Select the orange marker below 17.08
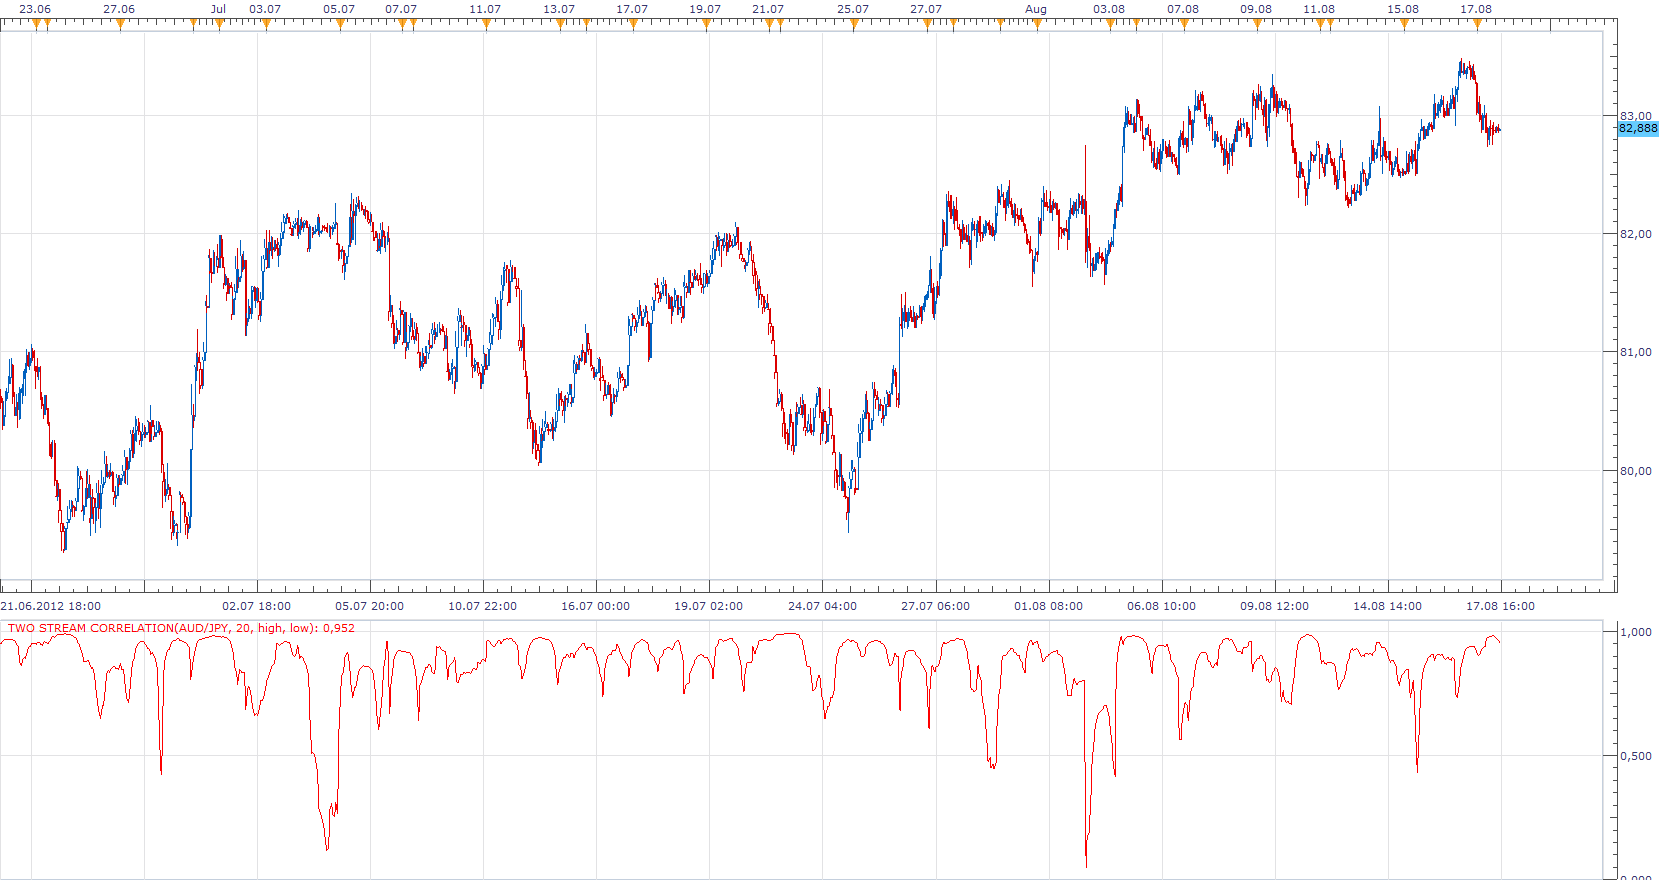This screenshot has width=1674, height=880. pyautogui.click(x=1477, y=24)
